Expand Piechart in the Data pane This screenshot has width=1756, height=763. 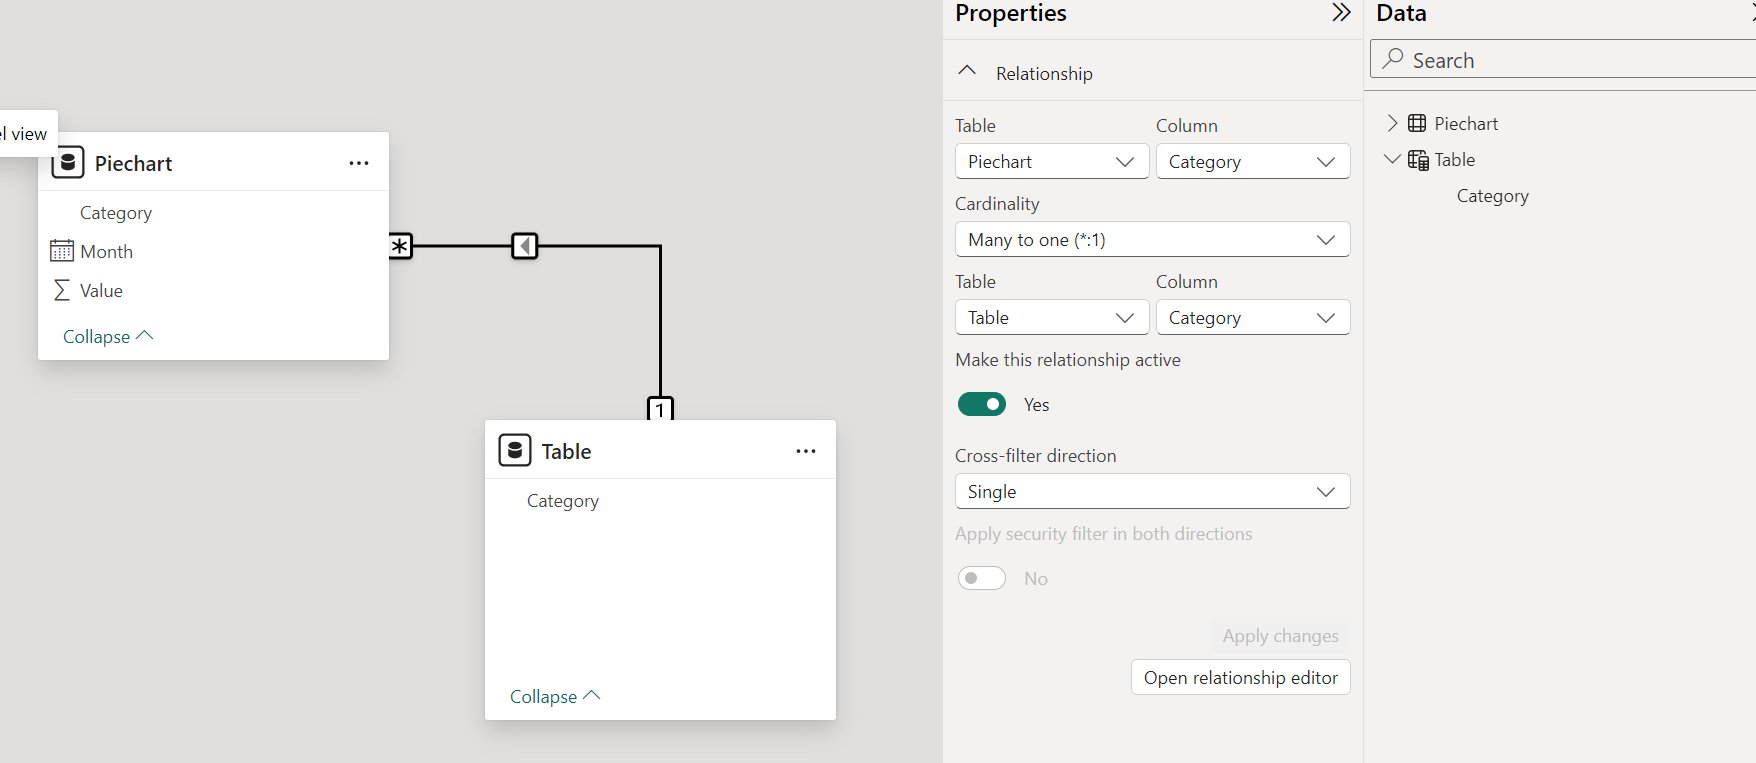click(x=1392, y=123)
